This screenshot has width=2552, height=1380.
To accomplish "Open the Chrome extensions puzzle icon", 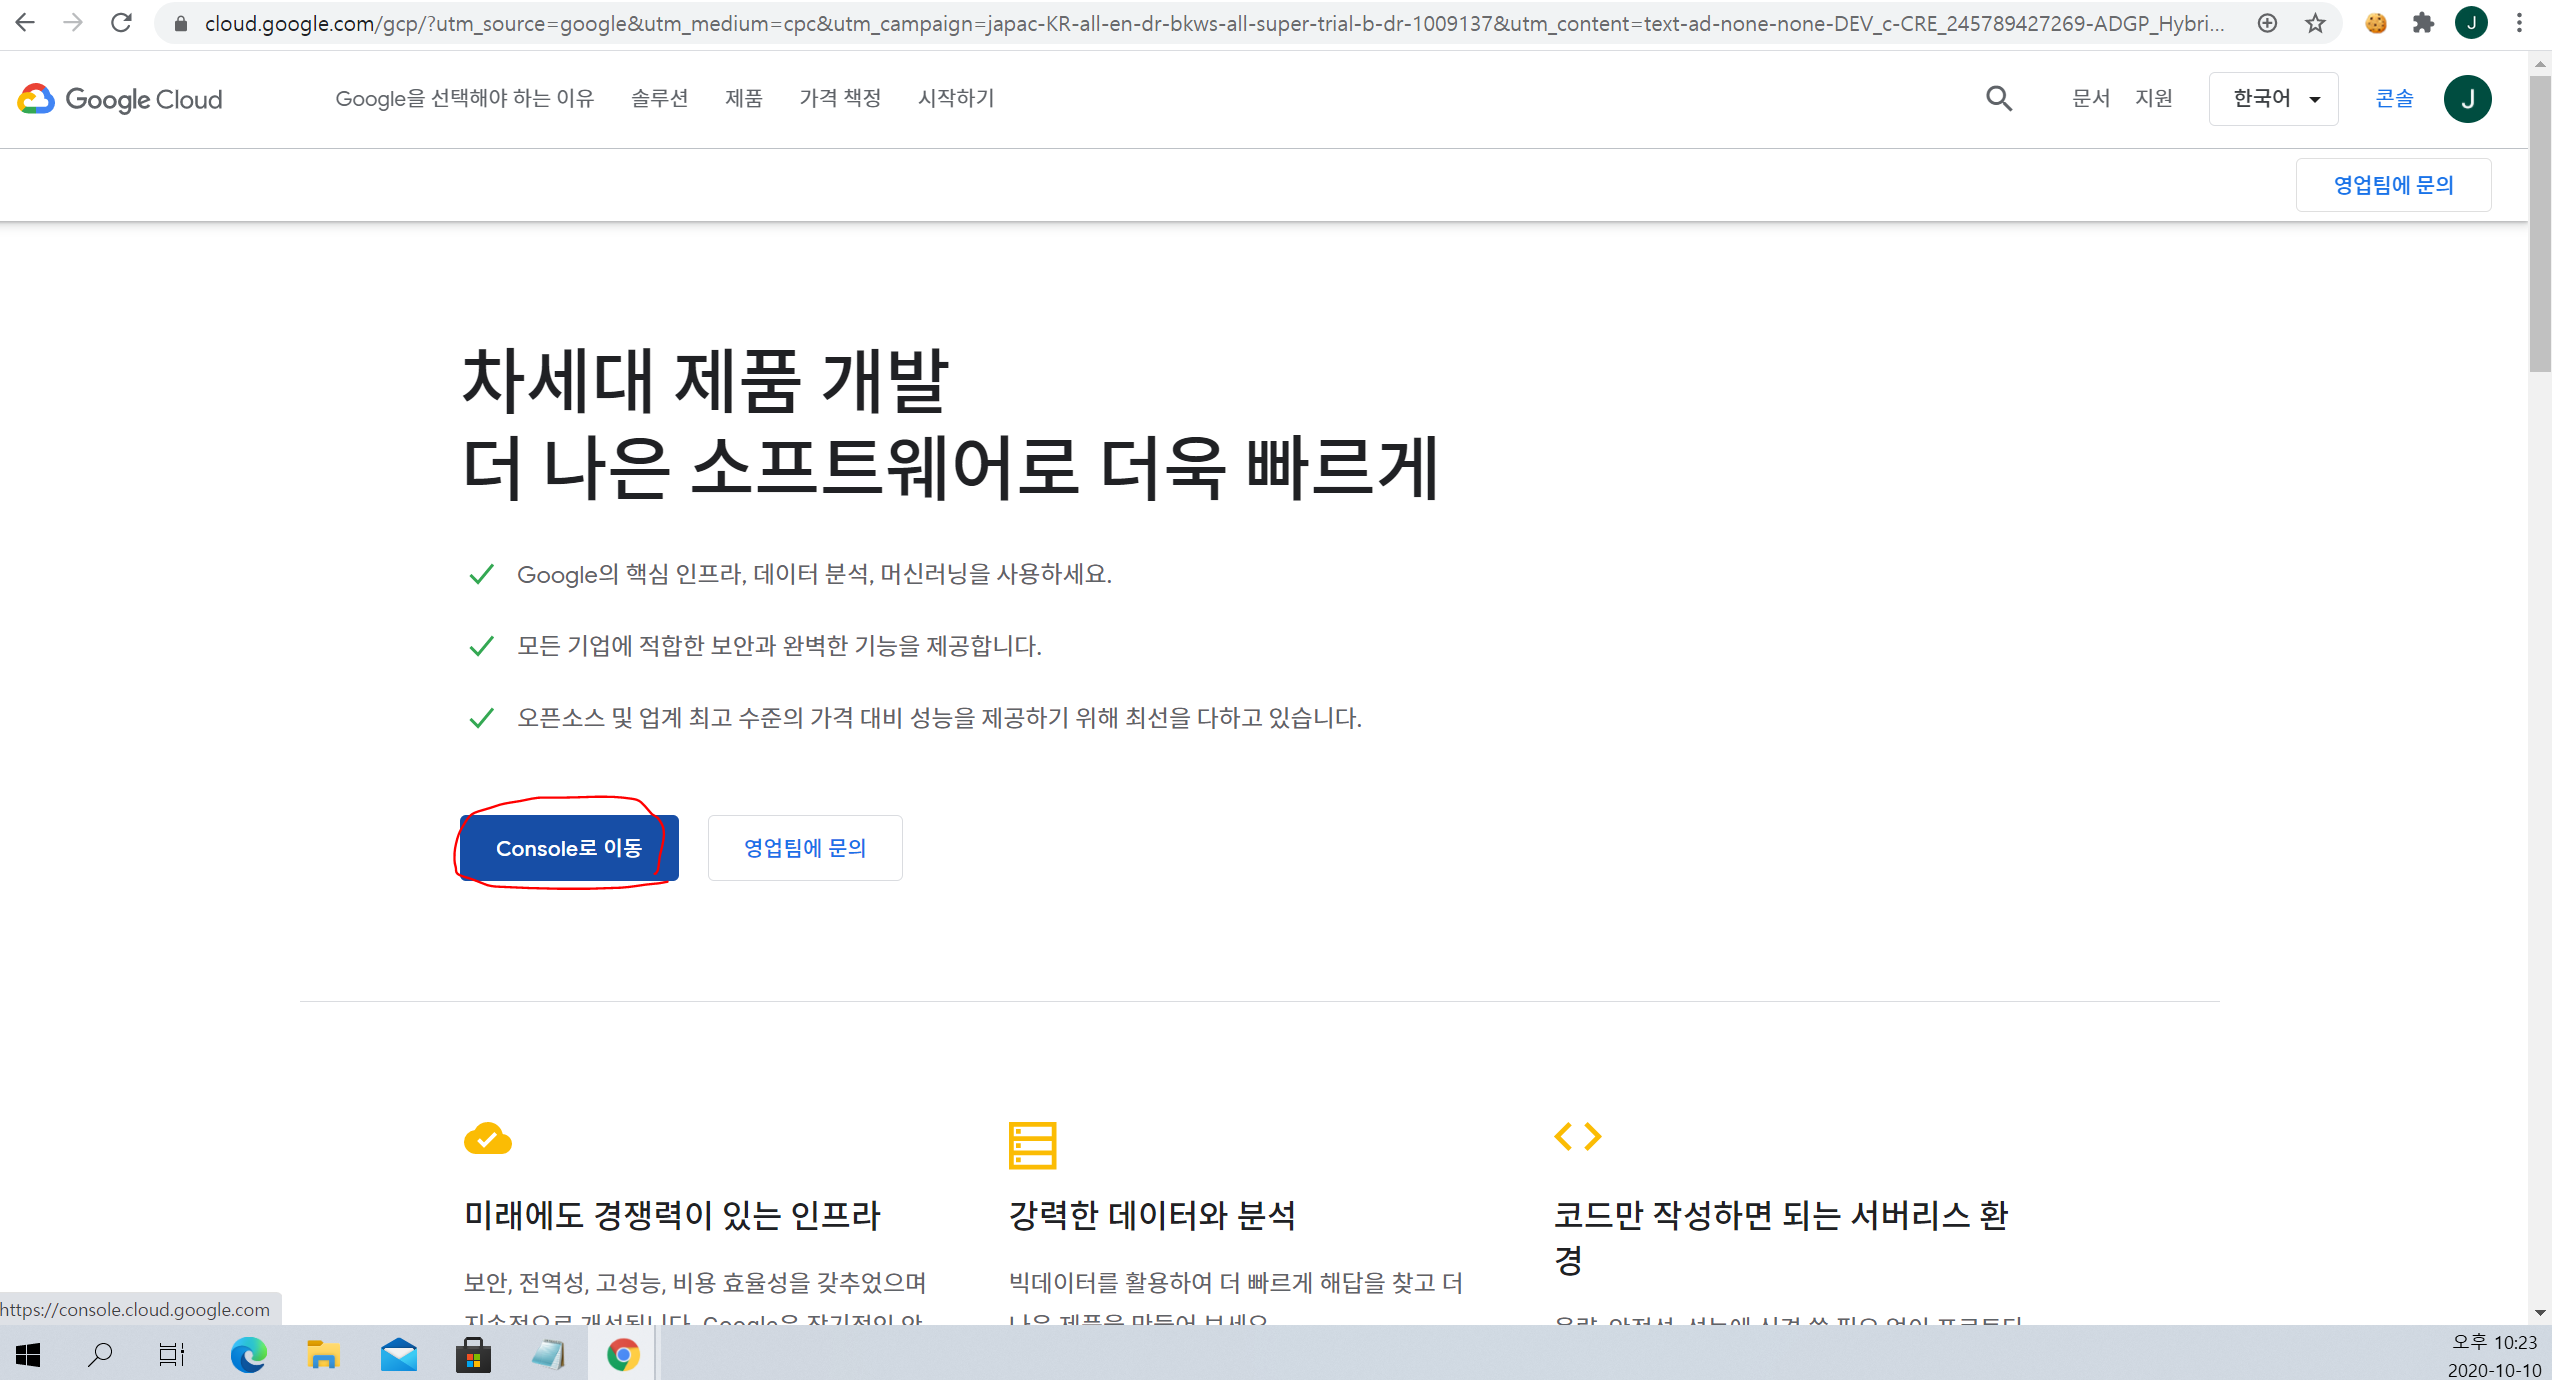I will point(2422,23).
